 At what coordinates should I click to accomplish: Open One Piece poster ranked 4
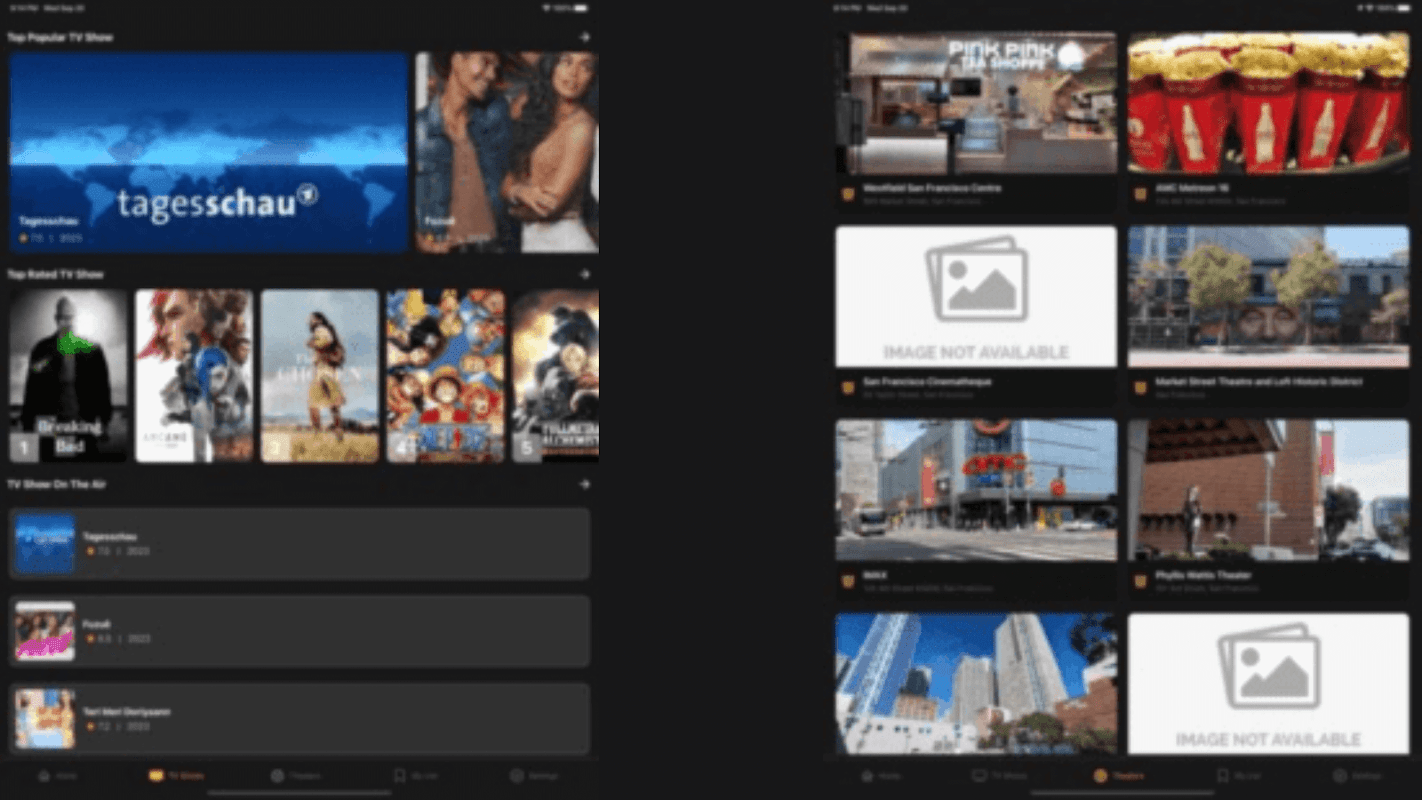[x=446, y=376]
